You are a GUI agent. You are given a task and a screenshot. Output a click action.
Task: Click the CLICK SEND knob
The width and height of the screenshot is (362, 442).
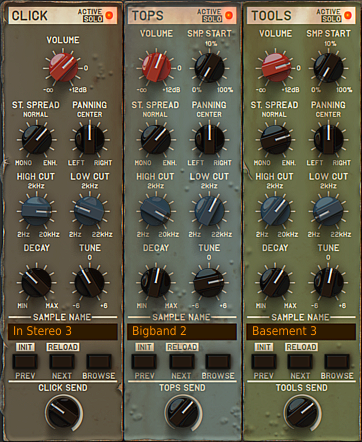coord(63,413)
